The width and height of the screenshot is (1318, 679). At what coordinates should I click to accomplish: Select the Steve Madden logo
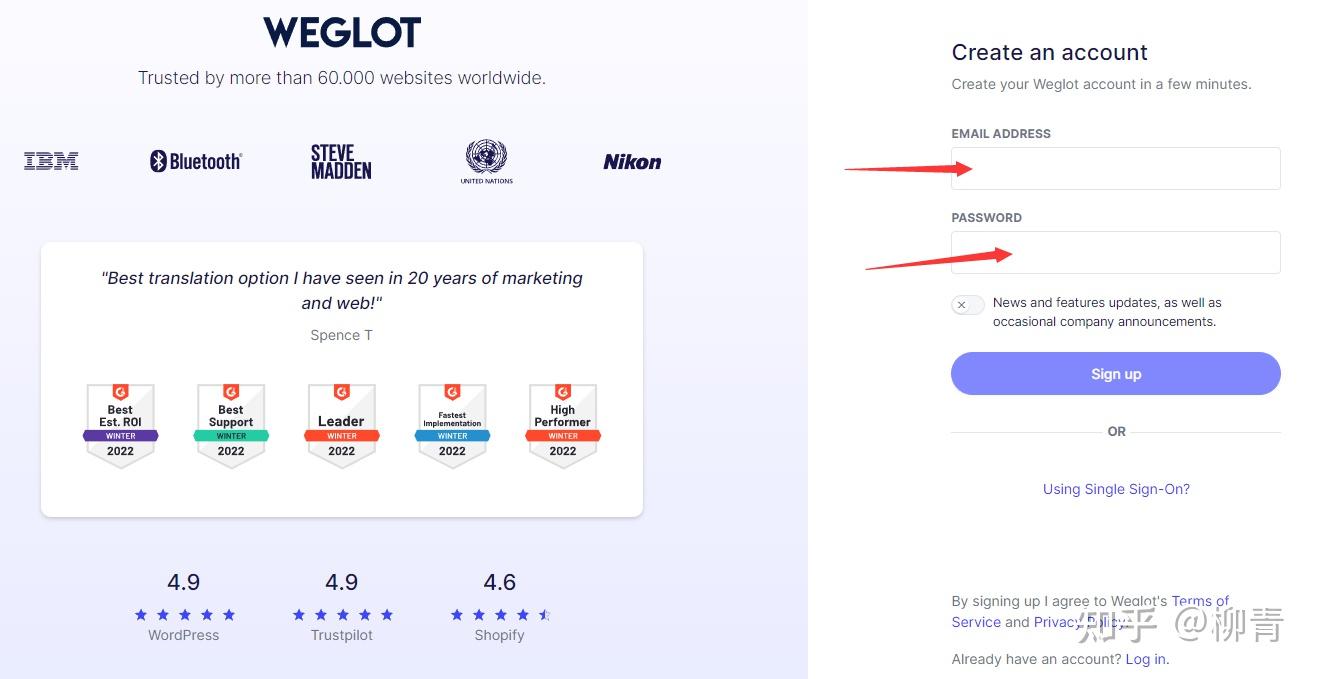pyautogui.click(x=340, y=160)
